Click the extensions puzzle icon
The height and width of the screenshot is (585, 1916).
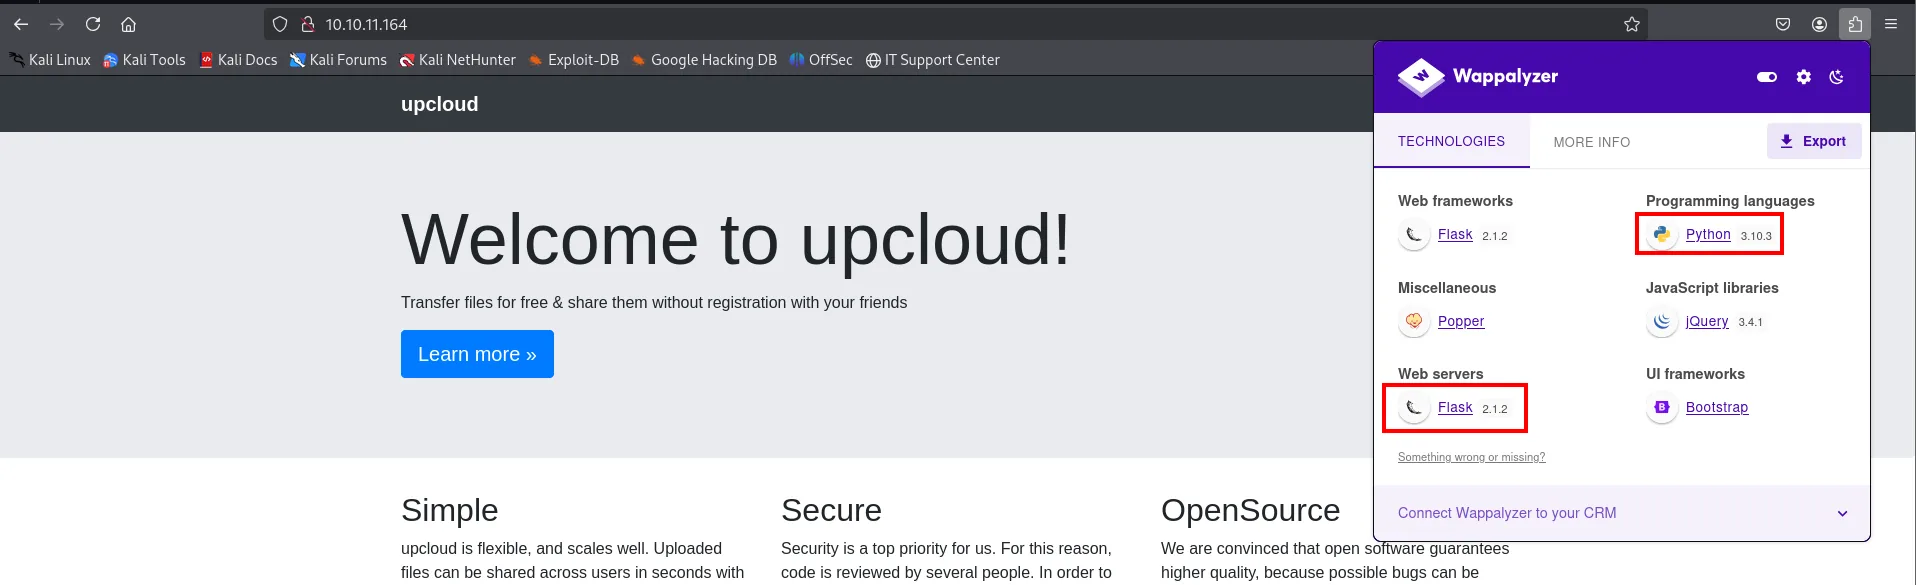click(x=1855, y=24)
